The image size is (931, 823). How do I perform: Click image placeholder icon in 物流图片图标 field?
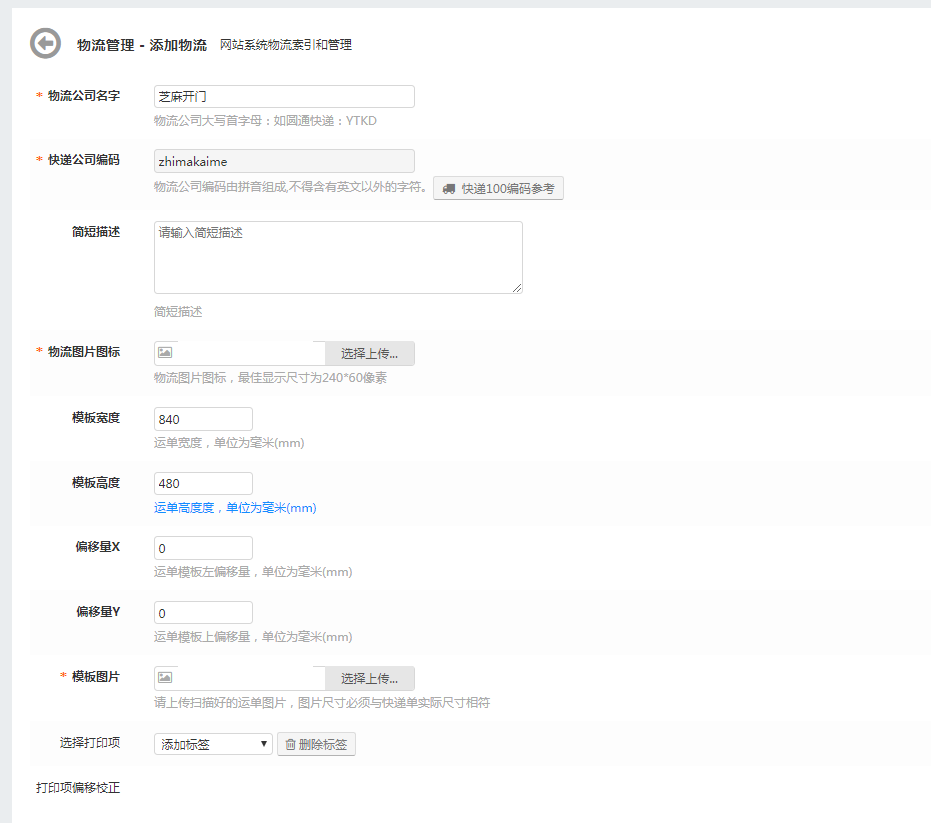[165, 353]
